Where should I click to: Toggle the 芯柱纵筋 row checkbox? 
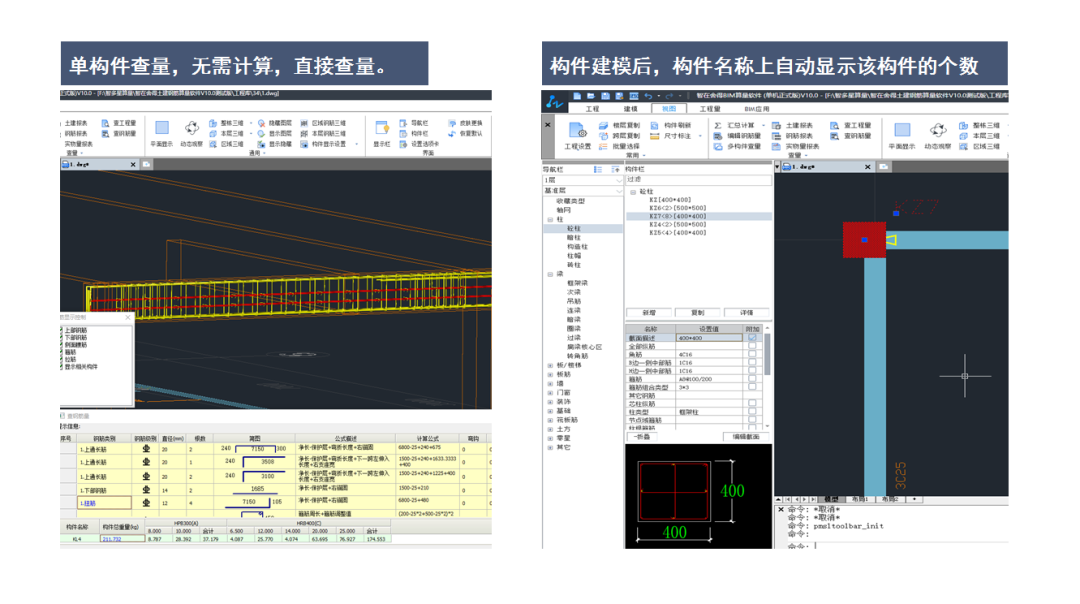tap(752, 404)
